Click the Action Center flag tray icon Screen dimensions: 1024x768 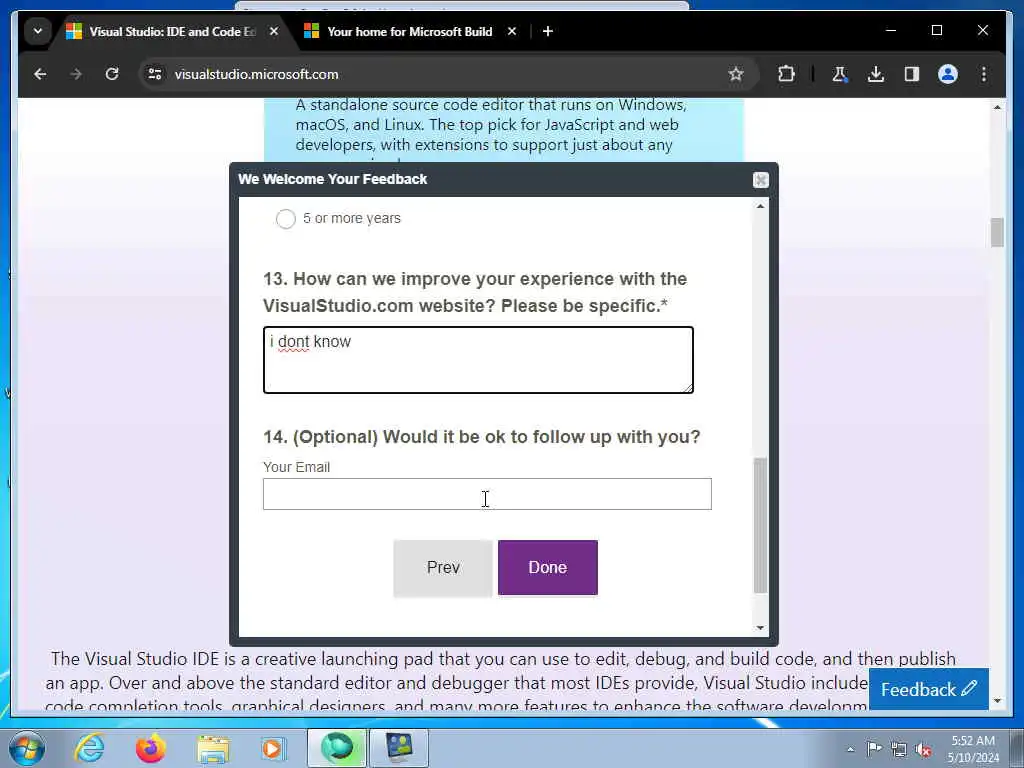[x=874, y=748]
